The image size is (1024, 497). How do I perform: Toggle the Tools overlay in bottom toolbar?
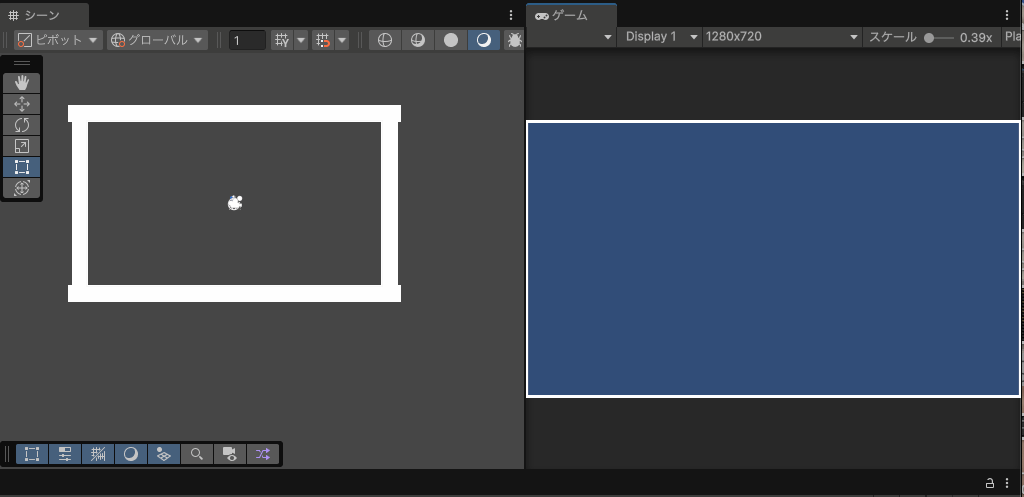pos(32,454)
